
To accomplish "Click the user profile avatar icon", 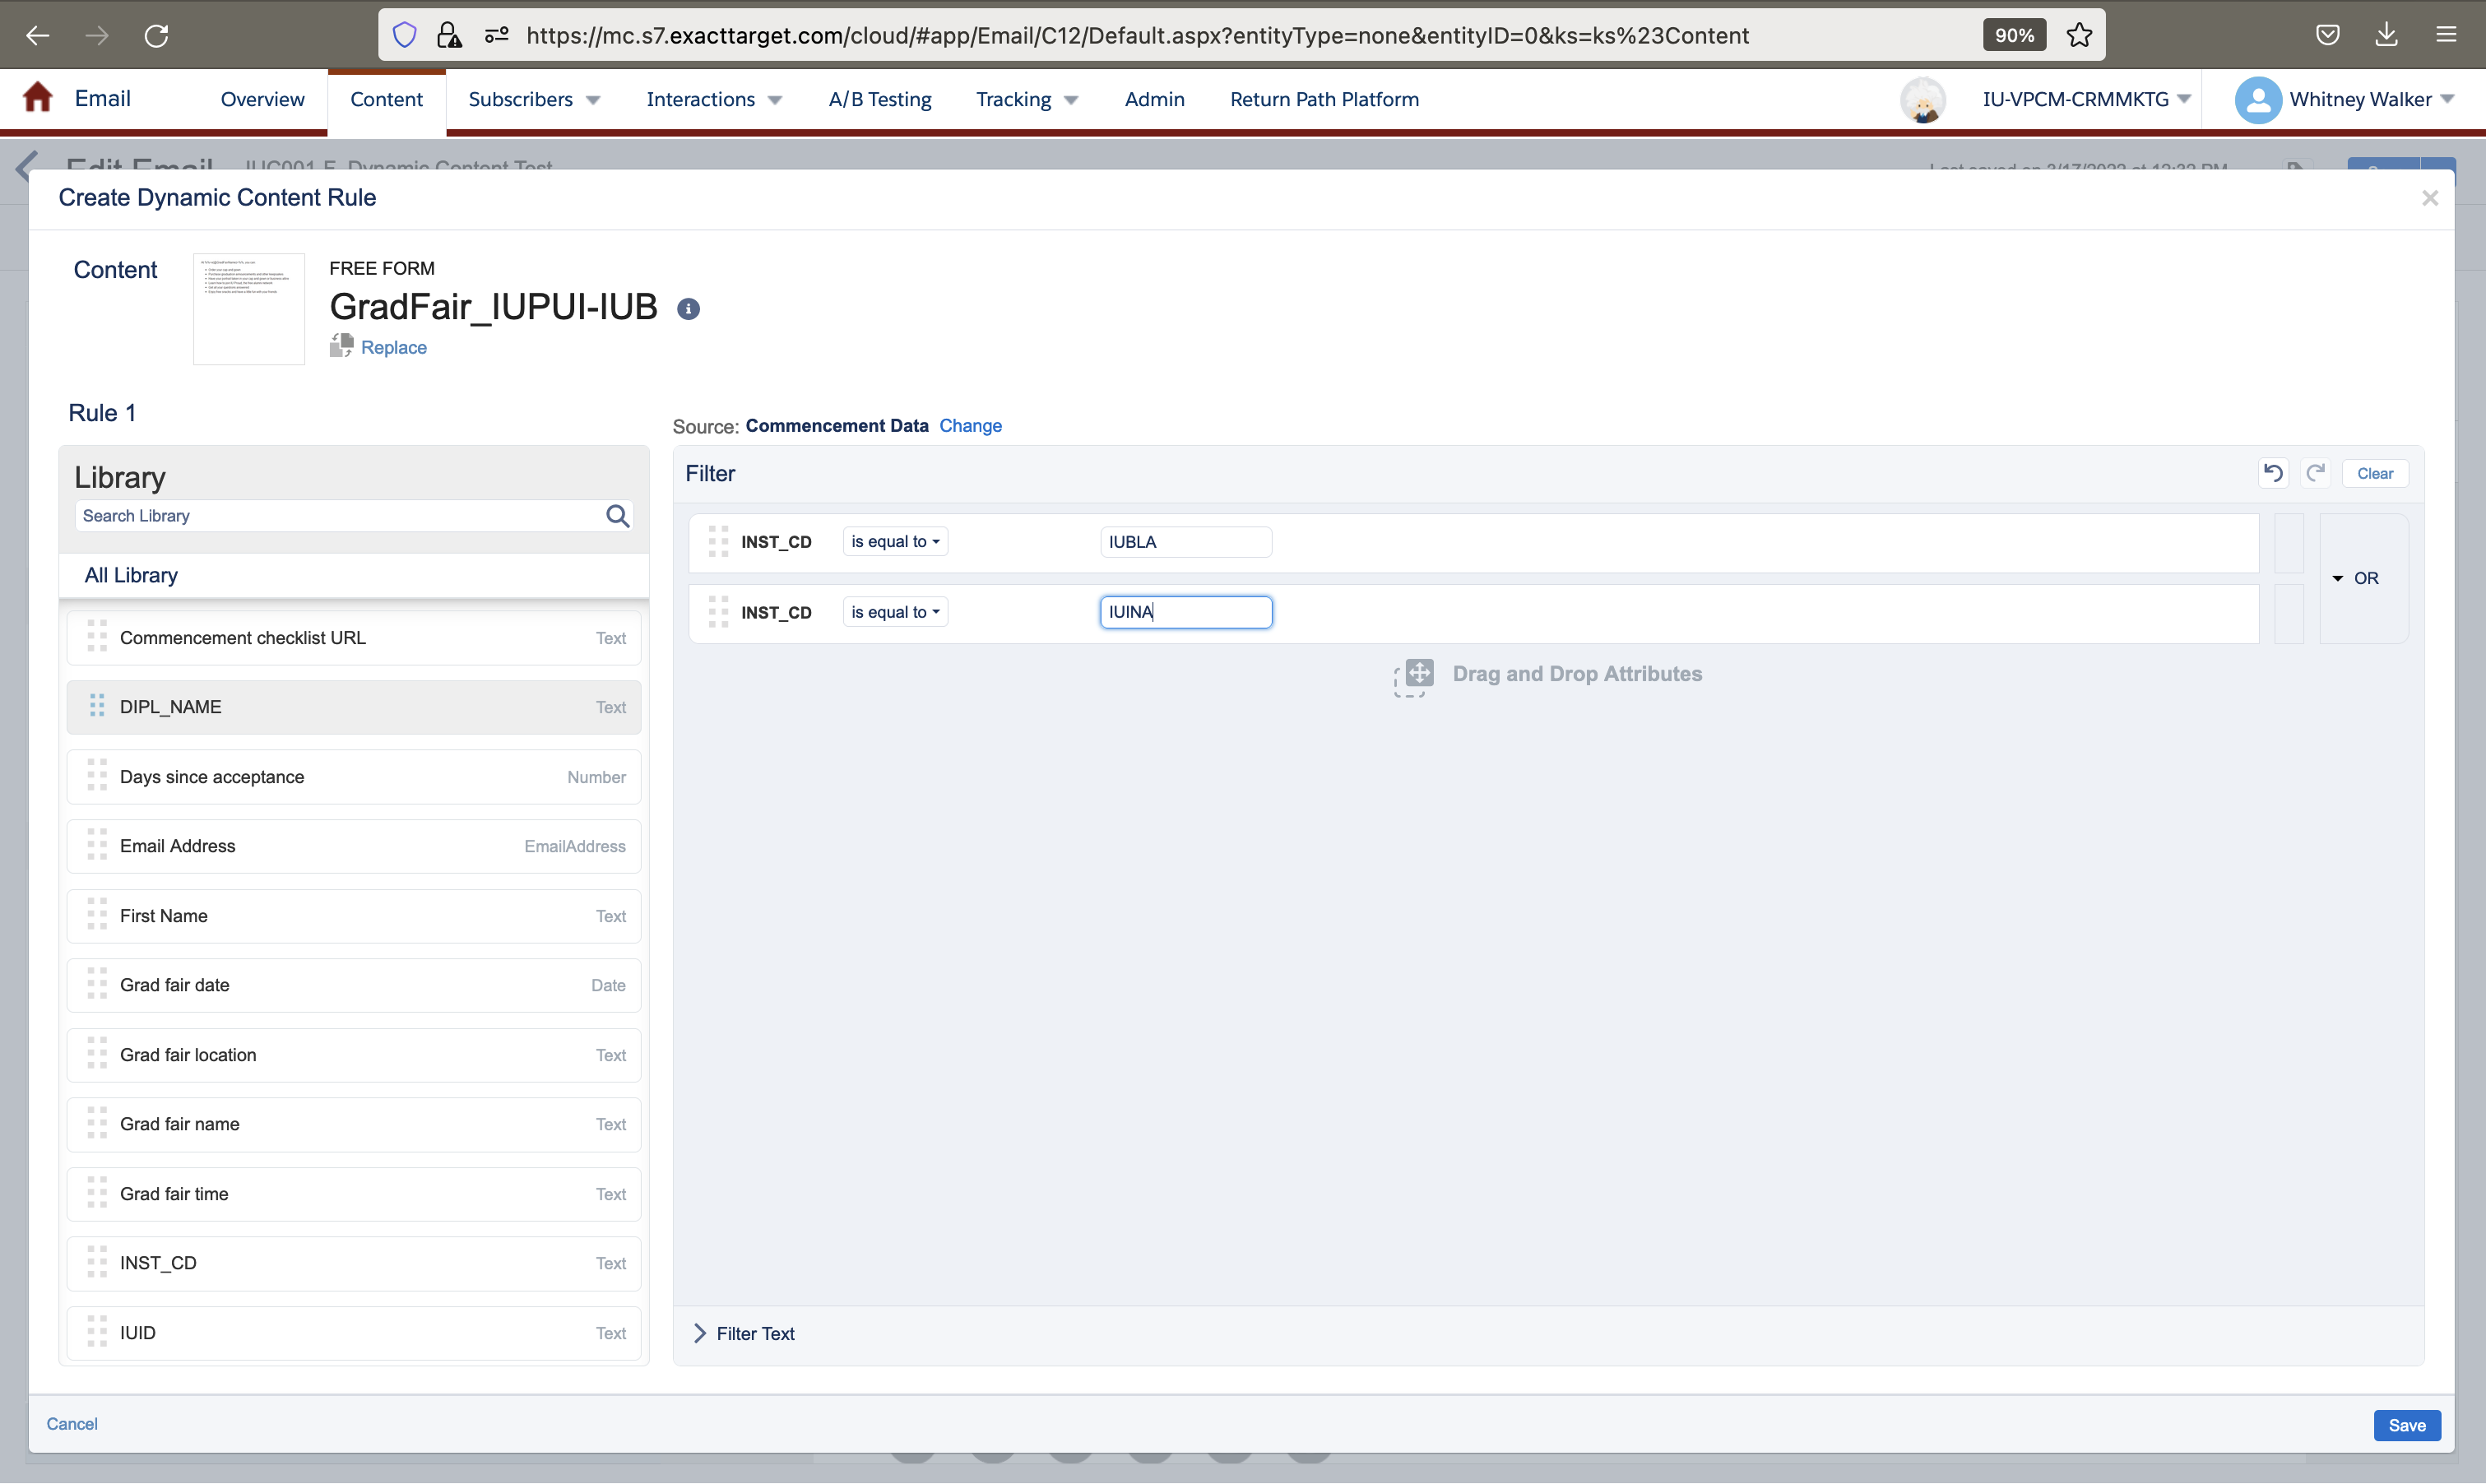I will [2257, 100].
